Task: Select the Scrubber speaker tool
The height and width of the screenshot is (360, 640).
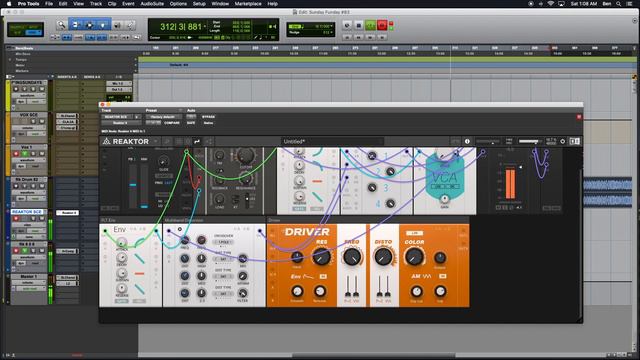Action: [x=117, y=25]
